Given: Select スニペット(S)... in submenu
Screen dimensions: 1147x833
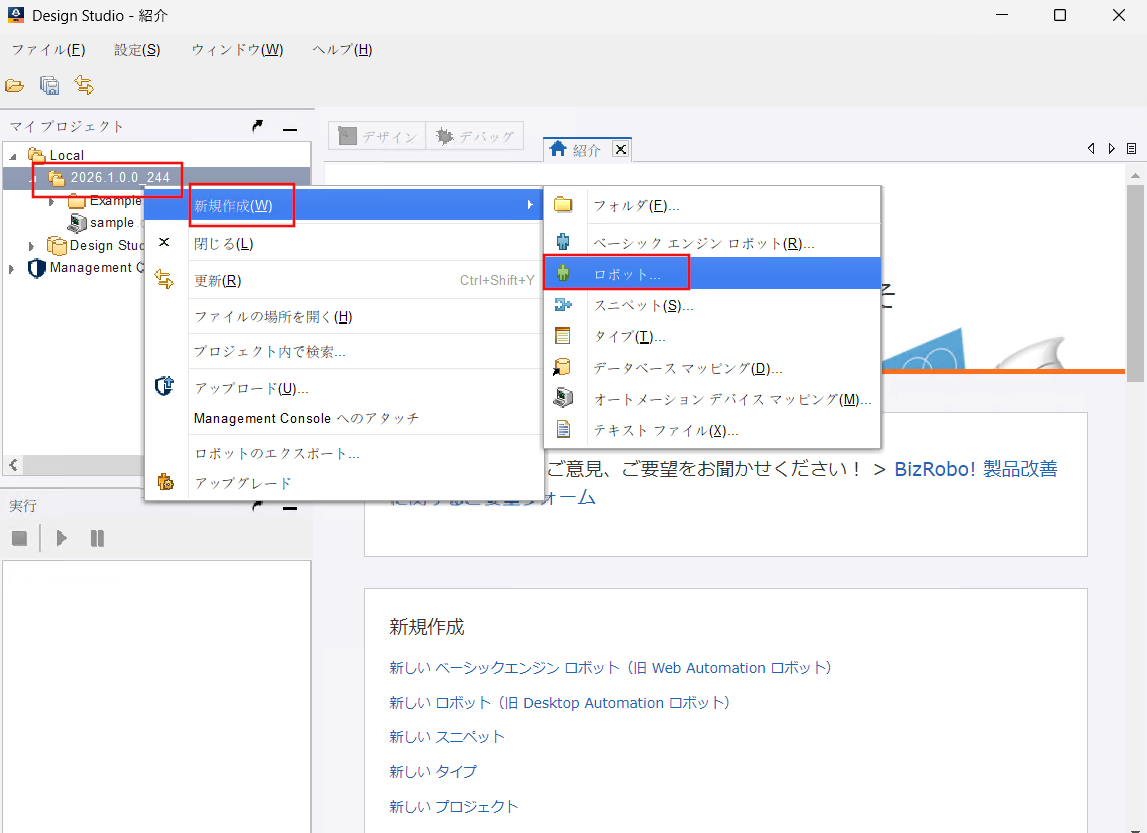Looking at the screenshot, I should (x=712, y=305).
